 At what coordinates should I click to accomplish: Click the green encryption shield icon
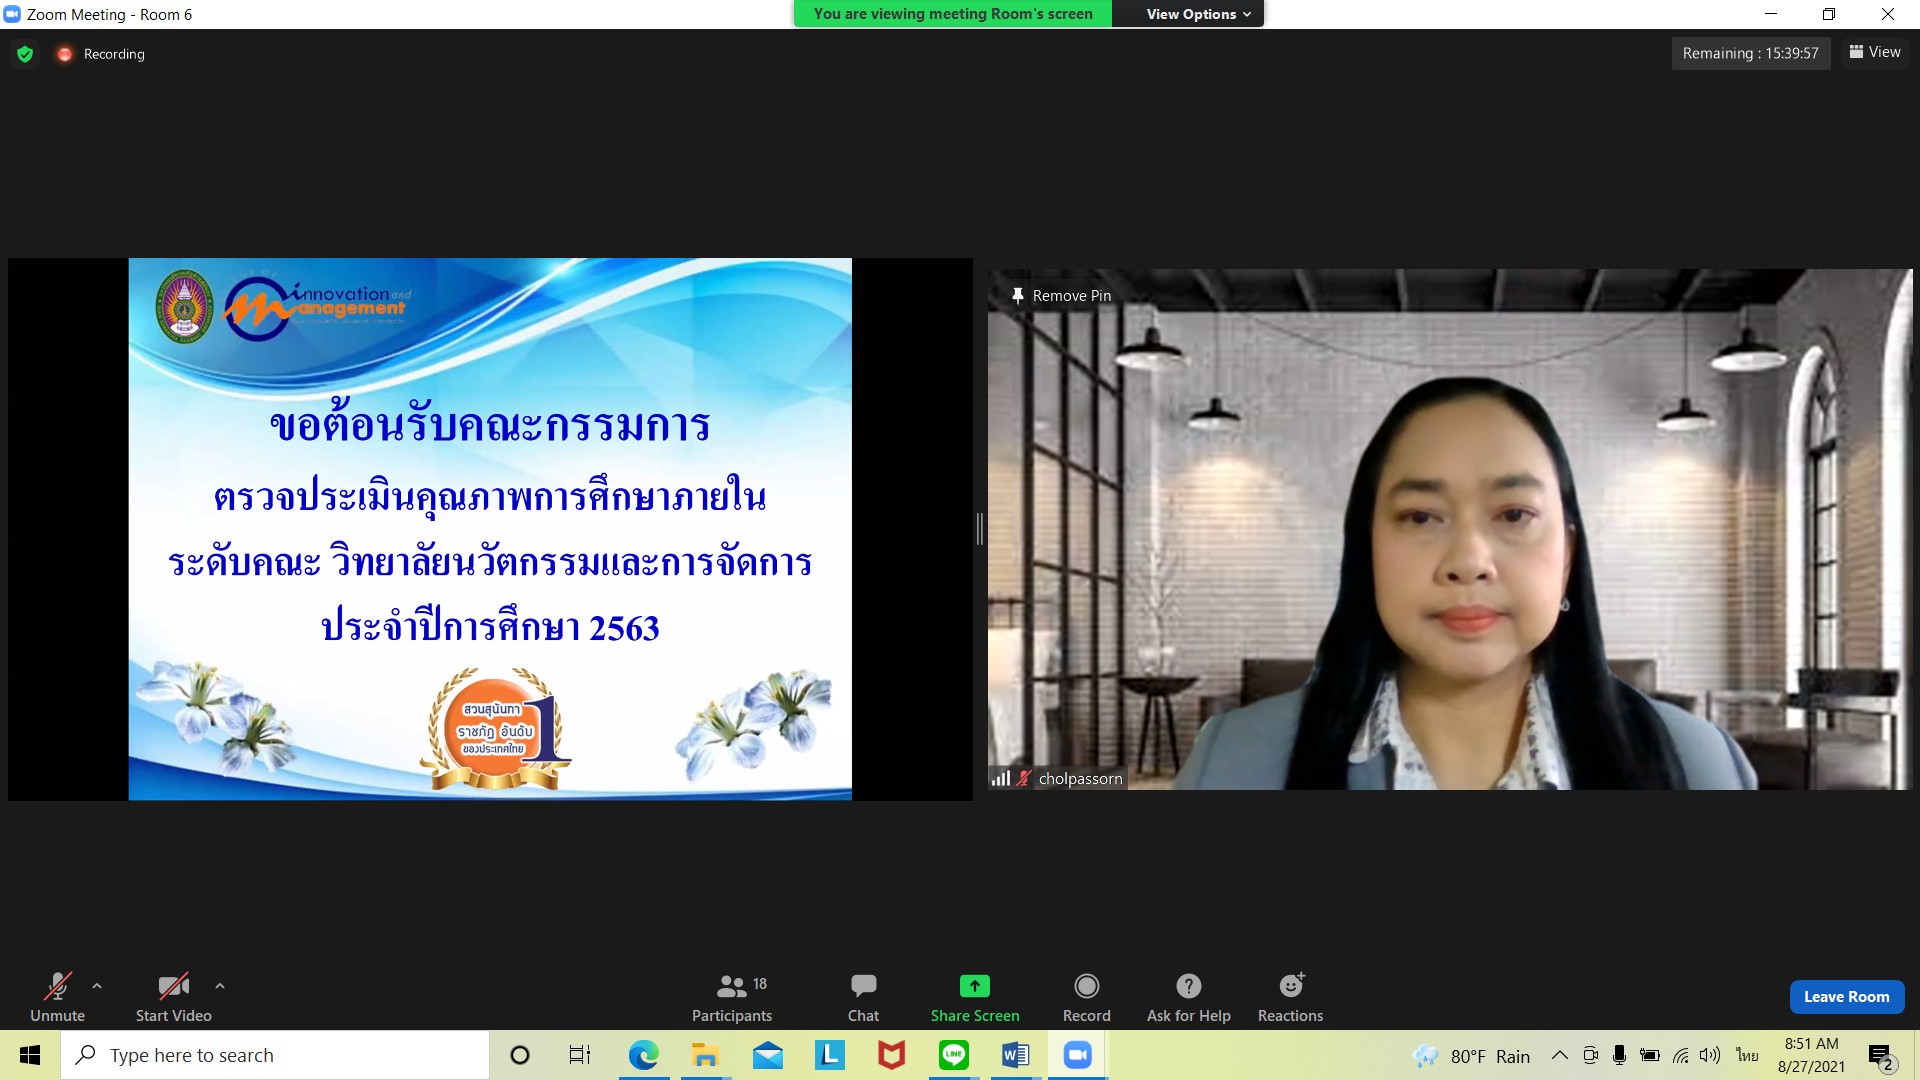tap(25, 54)
